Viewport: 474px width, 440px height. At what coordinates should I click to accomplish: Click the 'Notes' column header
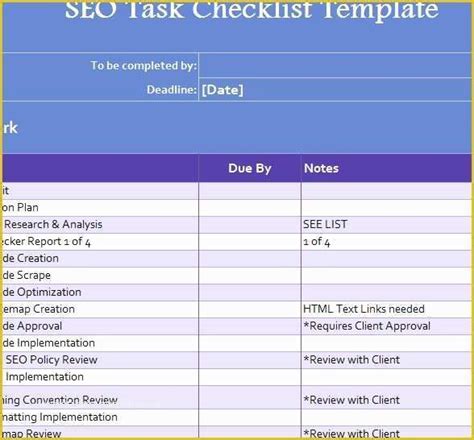pos(386,168)
